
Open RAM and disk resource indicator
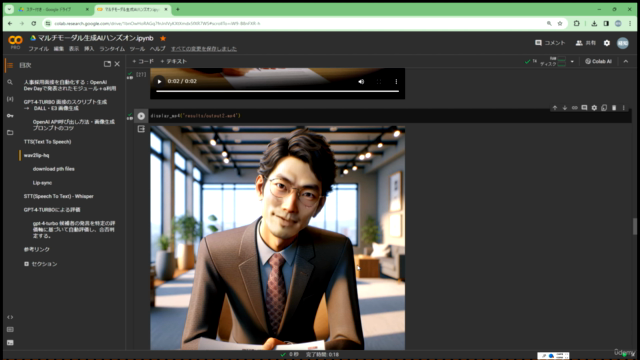coord(553,61)
